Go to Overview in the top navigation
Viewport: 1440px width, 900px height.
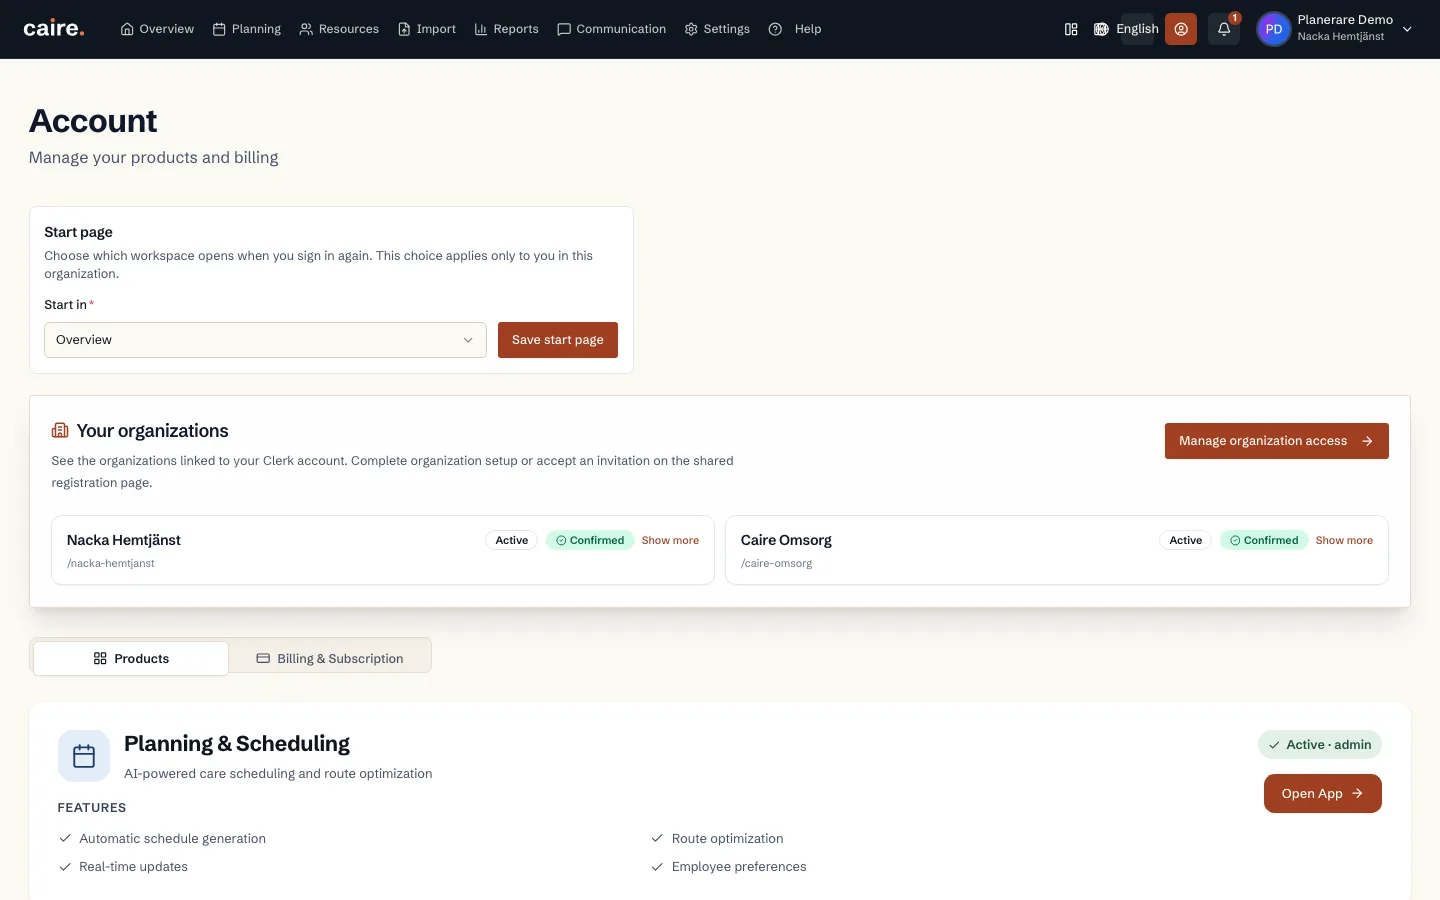[157, 29]
